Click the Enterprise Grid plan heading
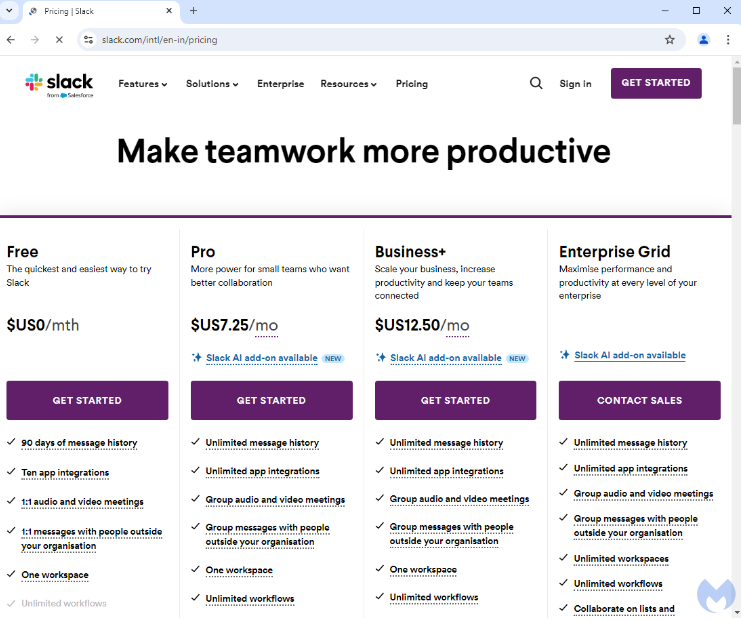This screenshot has height=620, width=741. 614,252
